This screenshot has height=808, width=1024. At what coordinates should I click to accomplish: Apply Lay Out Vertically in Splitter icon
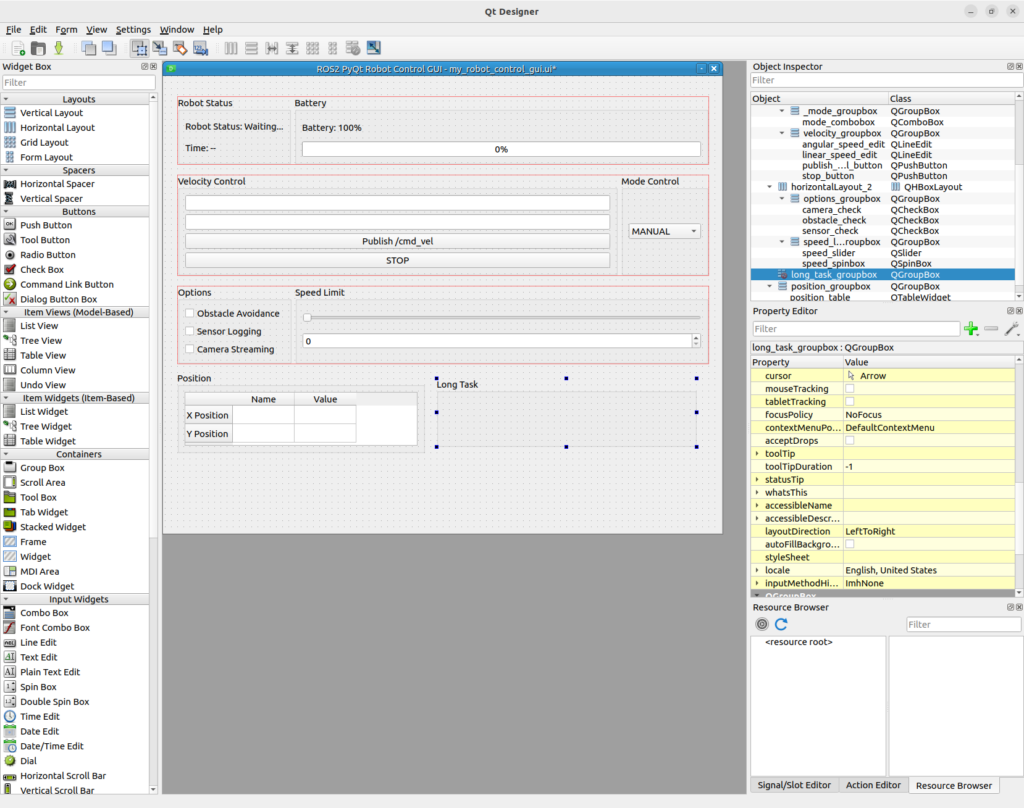292,48
